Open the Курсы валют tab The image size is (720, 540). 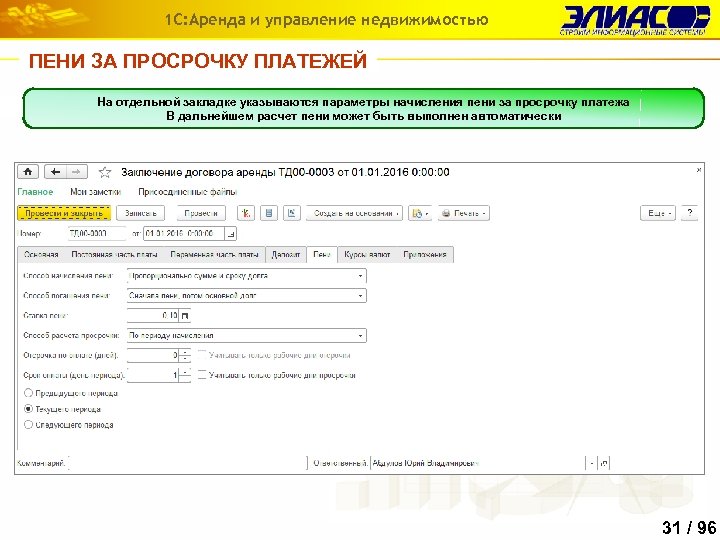(367, 254)
